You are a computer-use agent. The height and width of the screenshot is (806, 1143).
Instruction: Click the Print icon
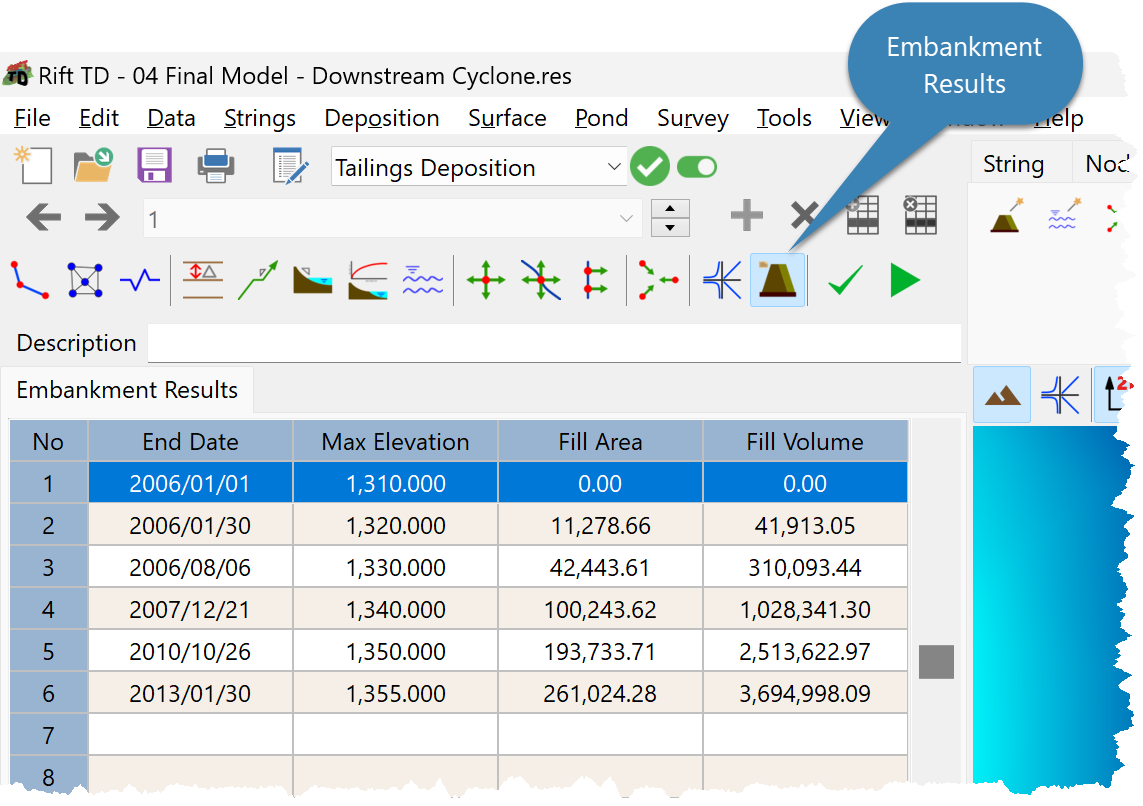coord(216,166)
